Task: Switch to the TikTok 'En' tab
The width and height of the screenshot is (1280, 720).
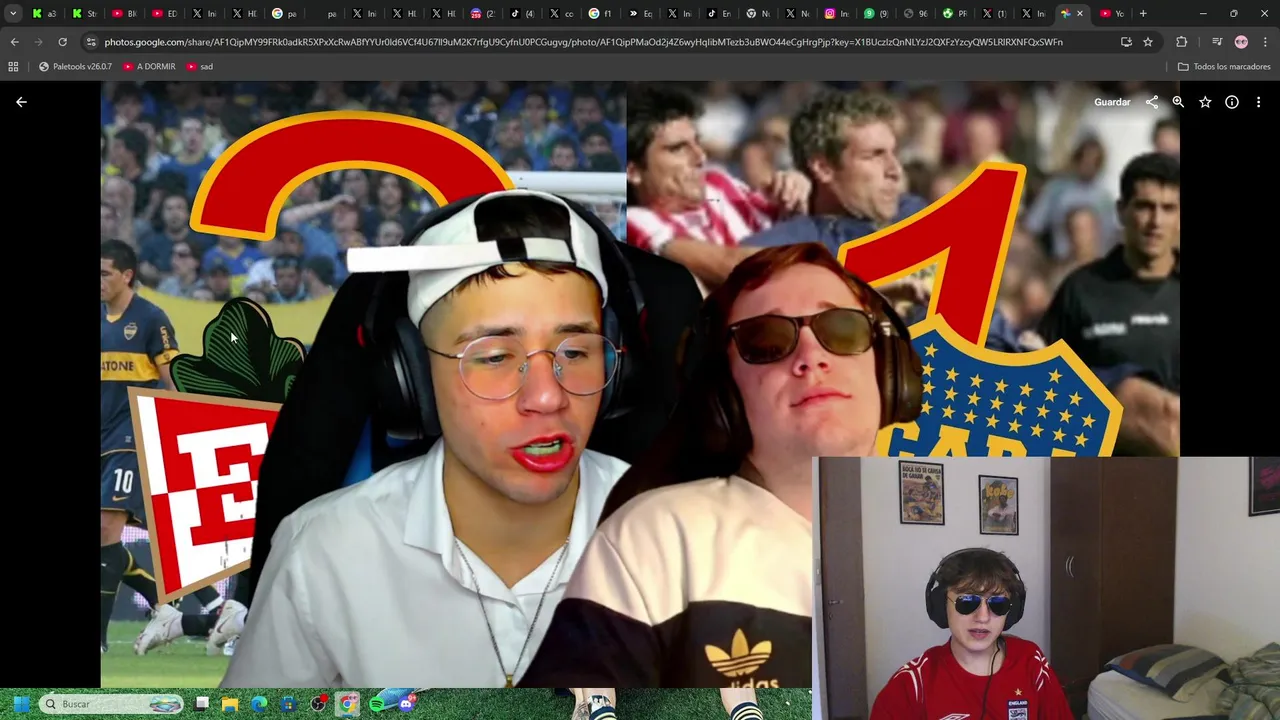Action: pos(719,13)
